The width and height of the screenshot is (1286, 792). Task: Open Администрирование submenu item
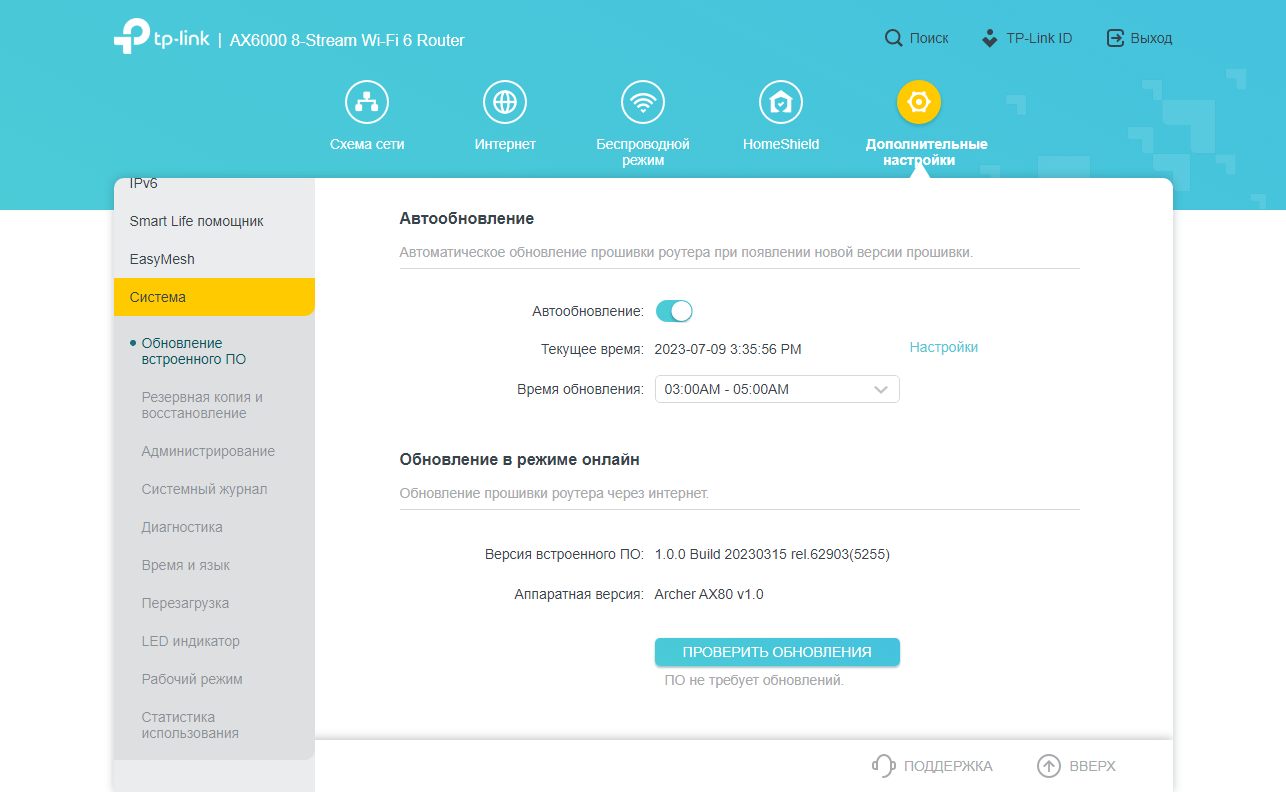(x=208, y=451)
